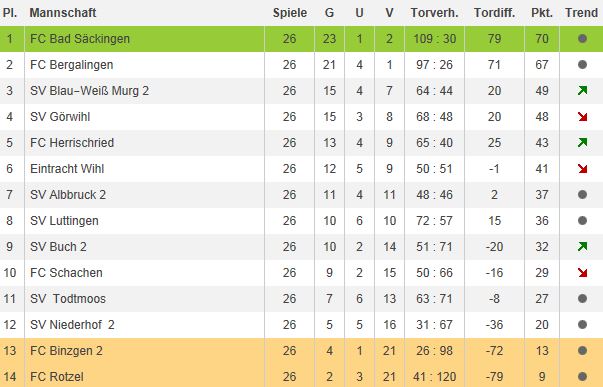Open team SV Todtmoos
Viewport: 603px width, 387px height.
point(68,299)
